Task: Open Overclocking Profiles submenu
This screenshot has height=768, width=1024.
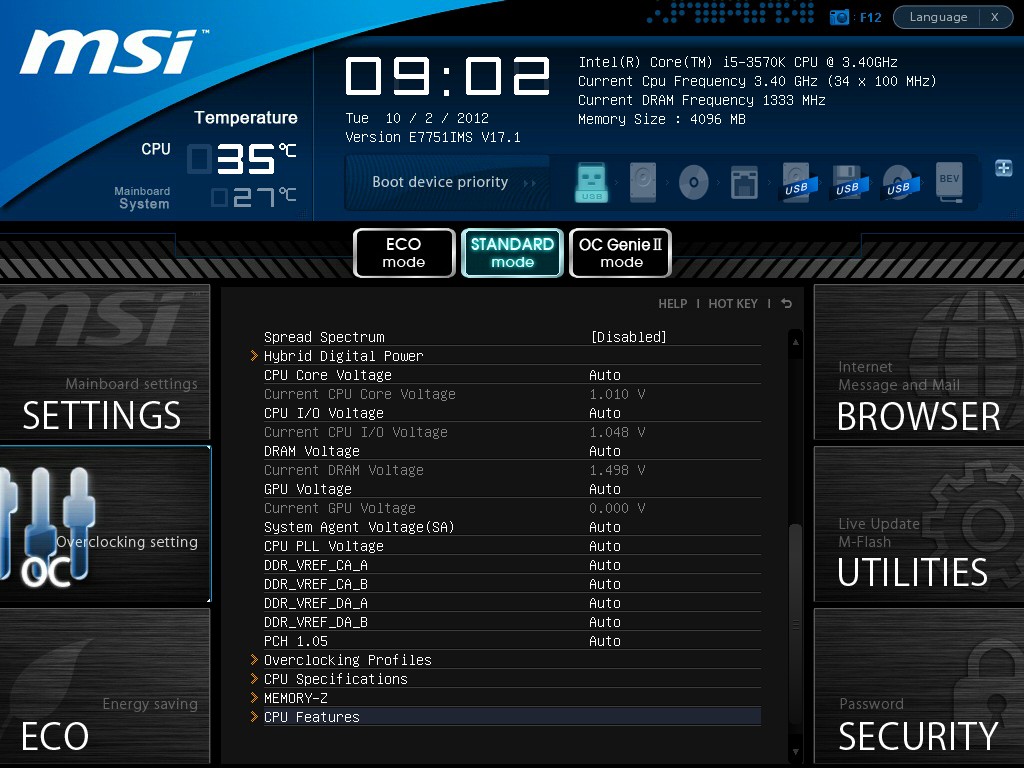Action: click(x=347, y=660)
